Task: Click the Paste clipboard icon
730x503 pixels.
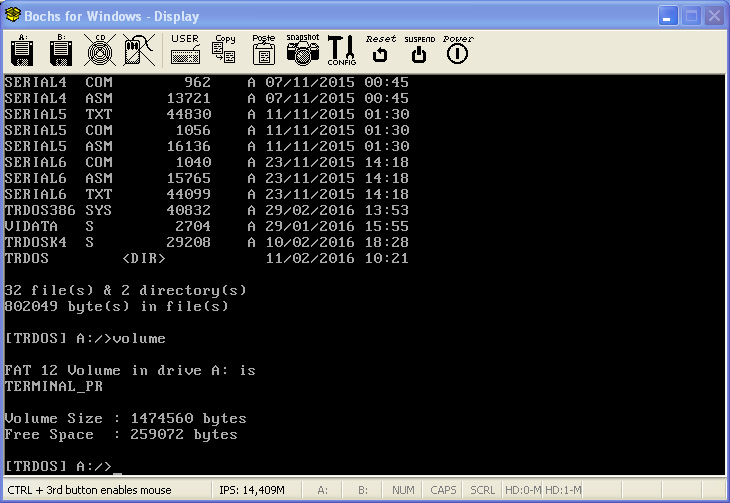Action: [263, 50]
